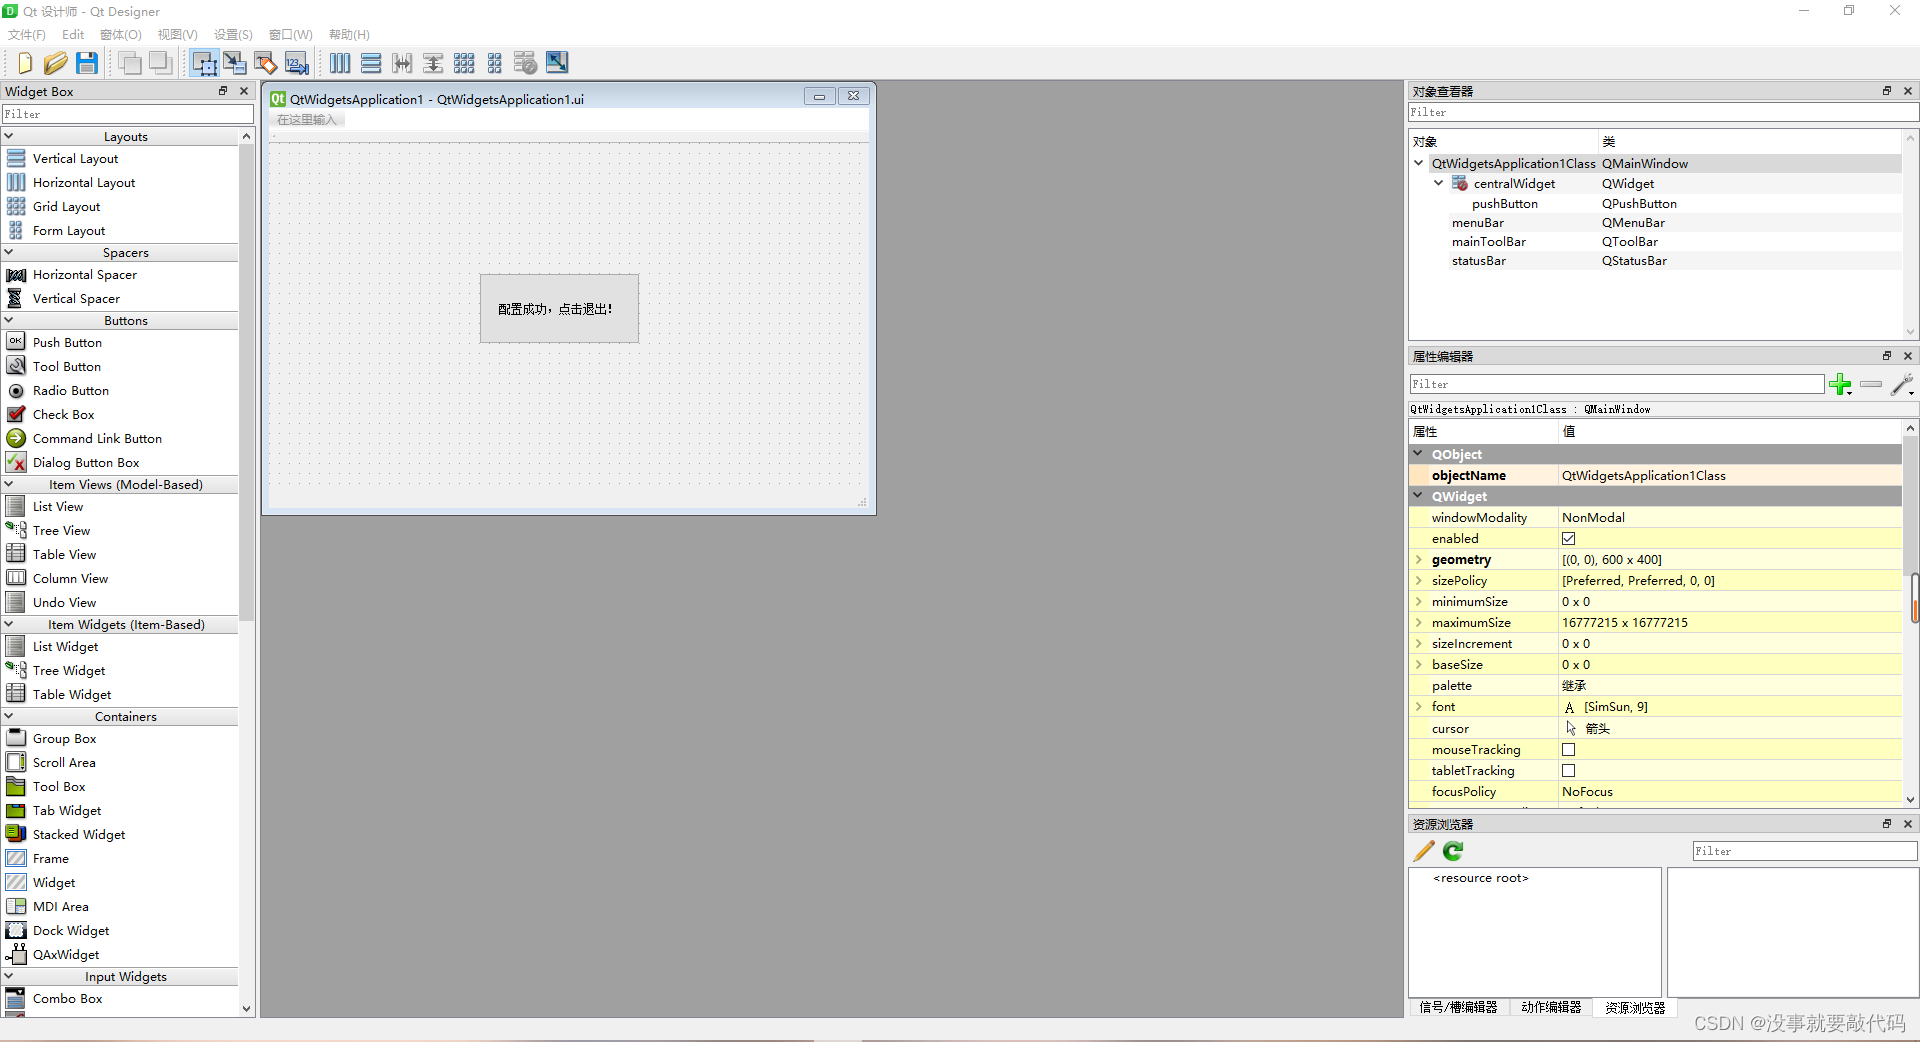Click the property editor Filter field
The image size is (1920, 1042).
click(1616, 384)
